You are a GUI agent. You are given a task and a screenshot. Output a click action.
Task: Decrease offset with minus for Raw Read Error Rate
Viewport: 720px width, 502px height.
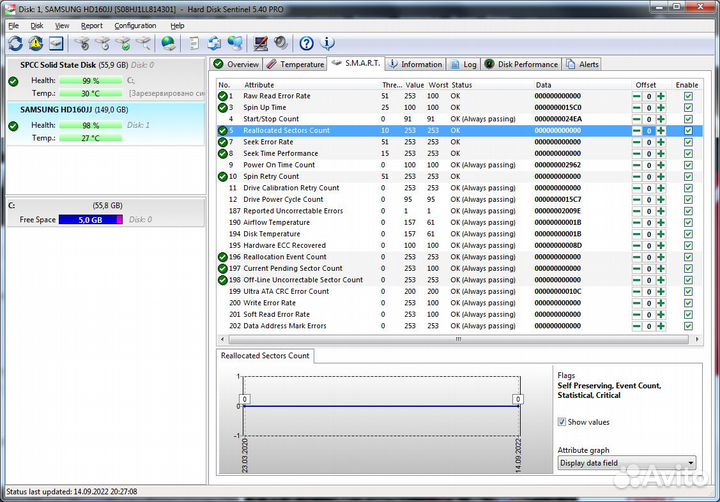[636, 96]
